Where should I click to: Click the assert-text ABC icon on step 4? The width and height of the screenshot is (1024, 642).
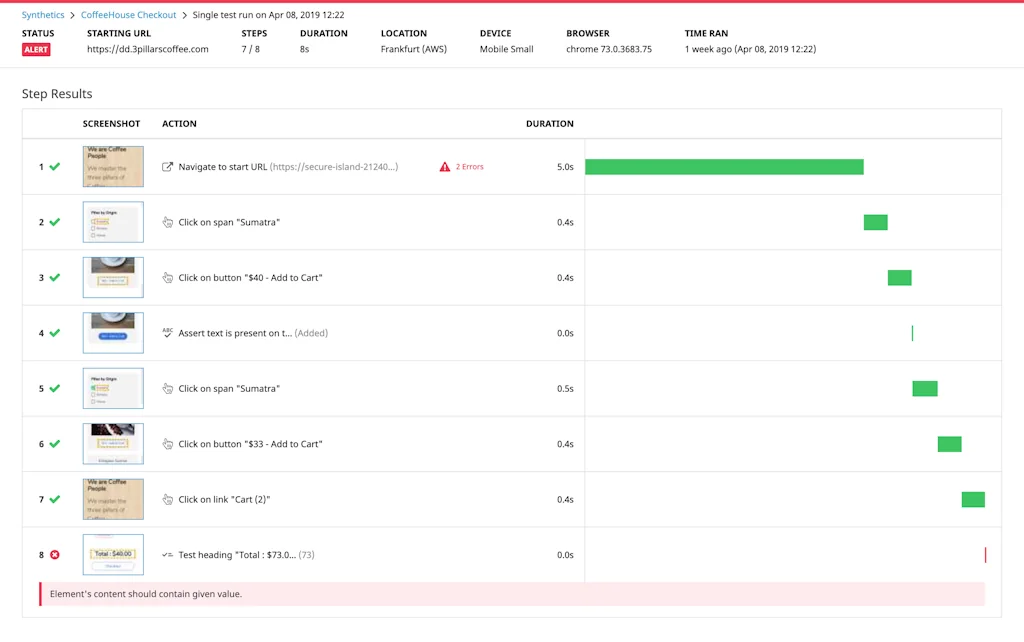click(166, 333)
